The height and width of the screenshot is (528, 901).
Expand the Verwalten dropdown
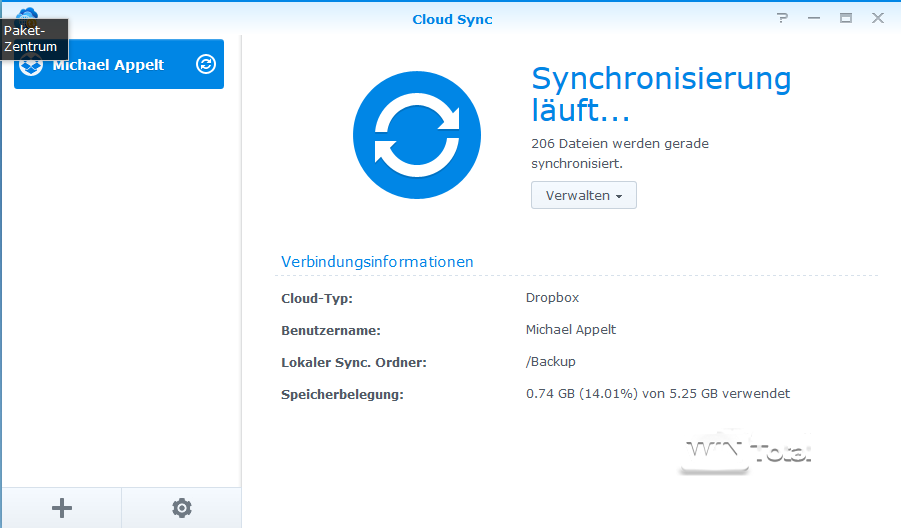point(584,196)
